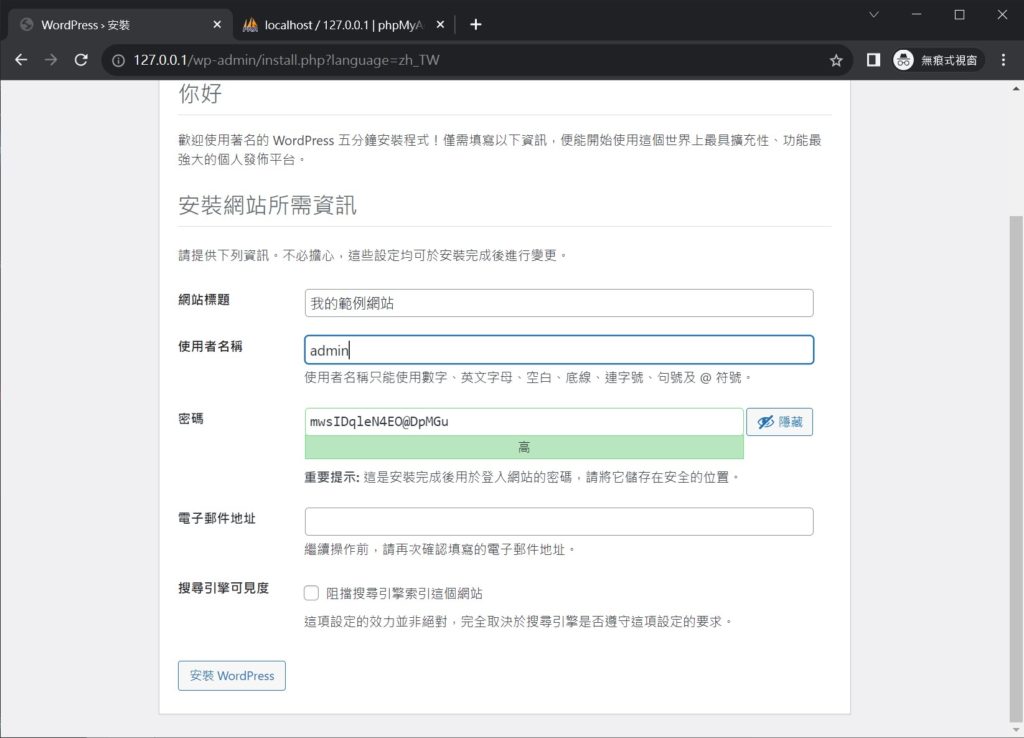Image resolution: width=1024 pixels, height=738 pixels.
Task: Click the browser forward arrow
Action: [51, 60]
